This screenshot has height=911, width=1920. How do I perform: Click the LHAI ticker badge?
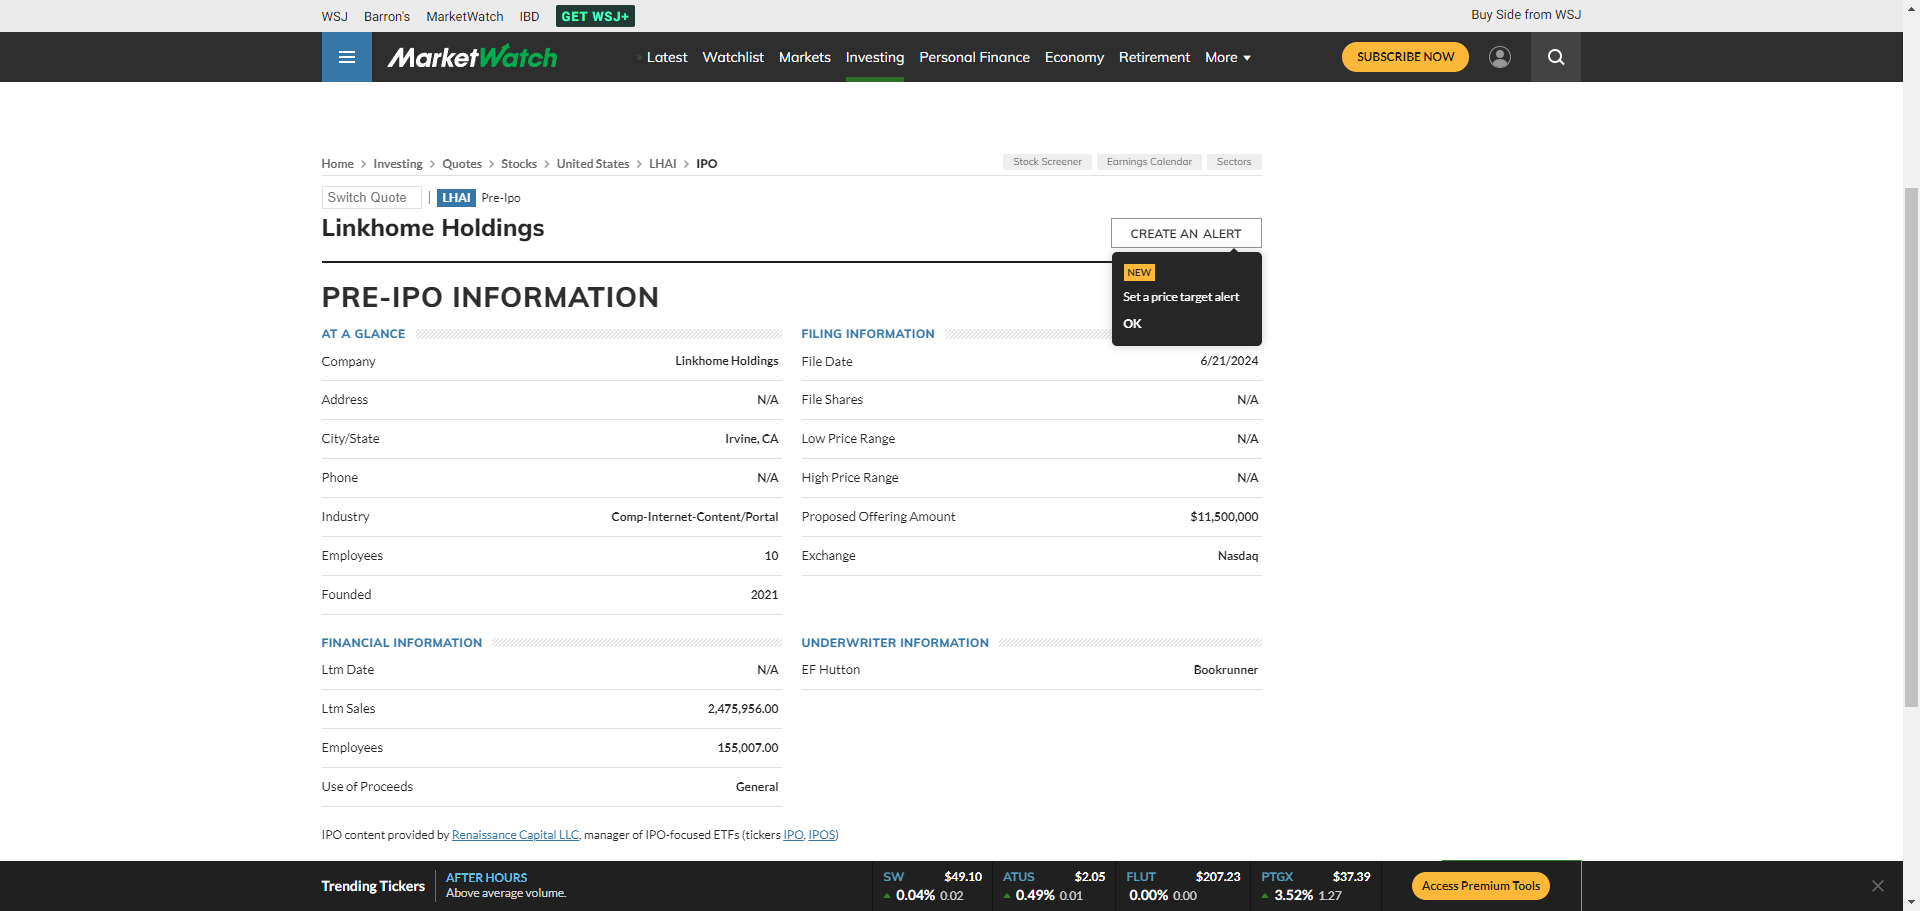[456, 198]
